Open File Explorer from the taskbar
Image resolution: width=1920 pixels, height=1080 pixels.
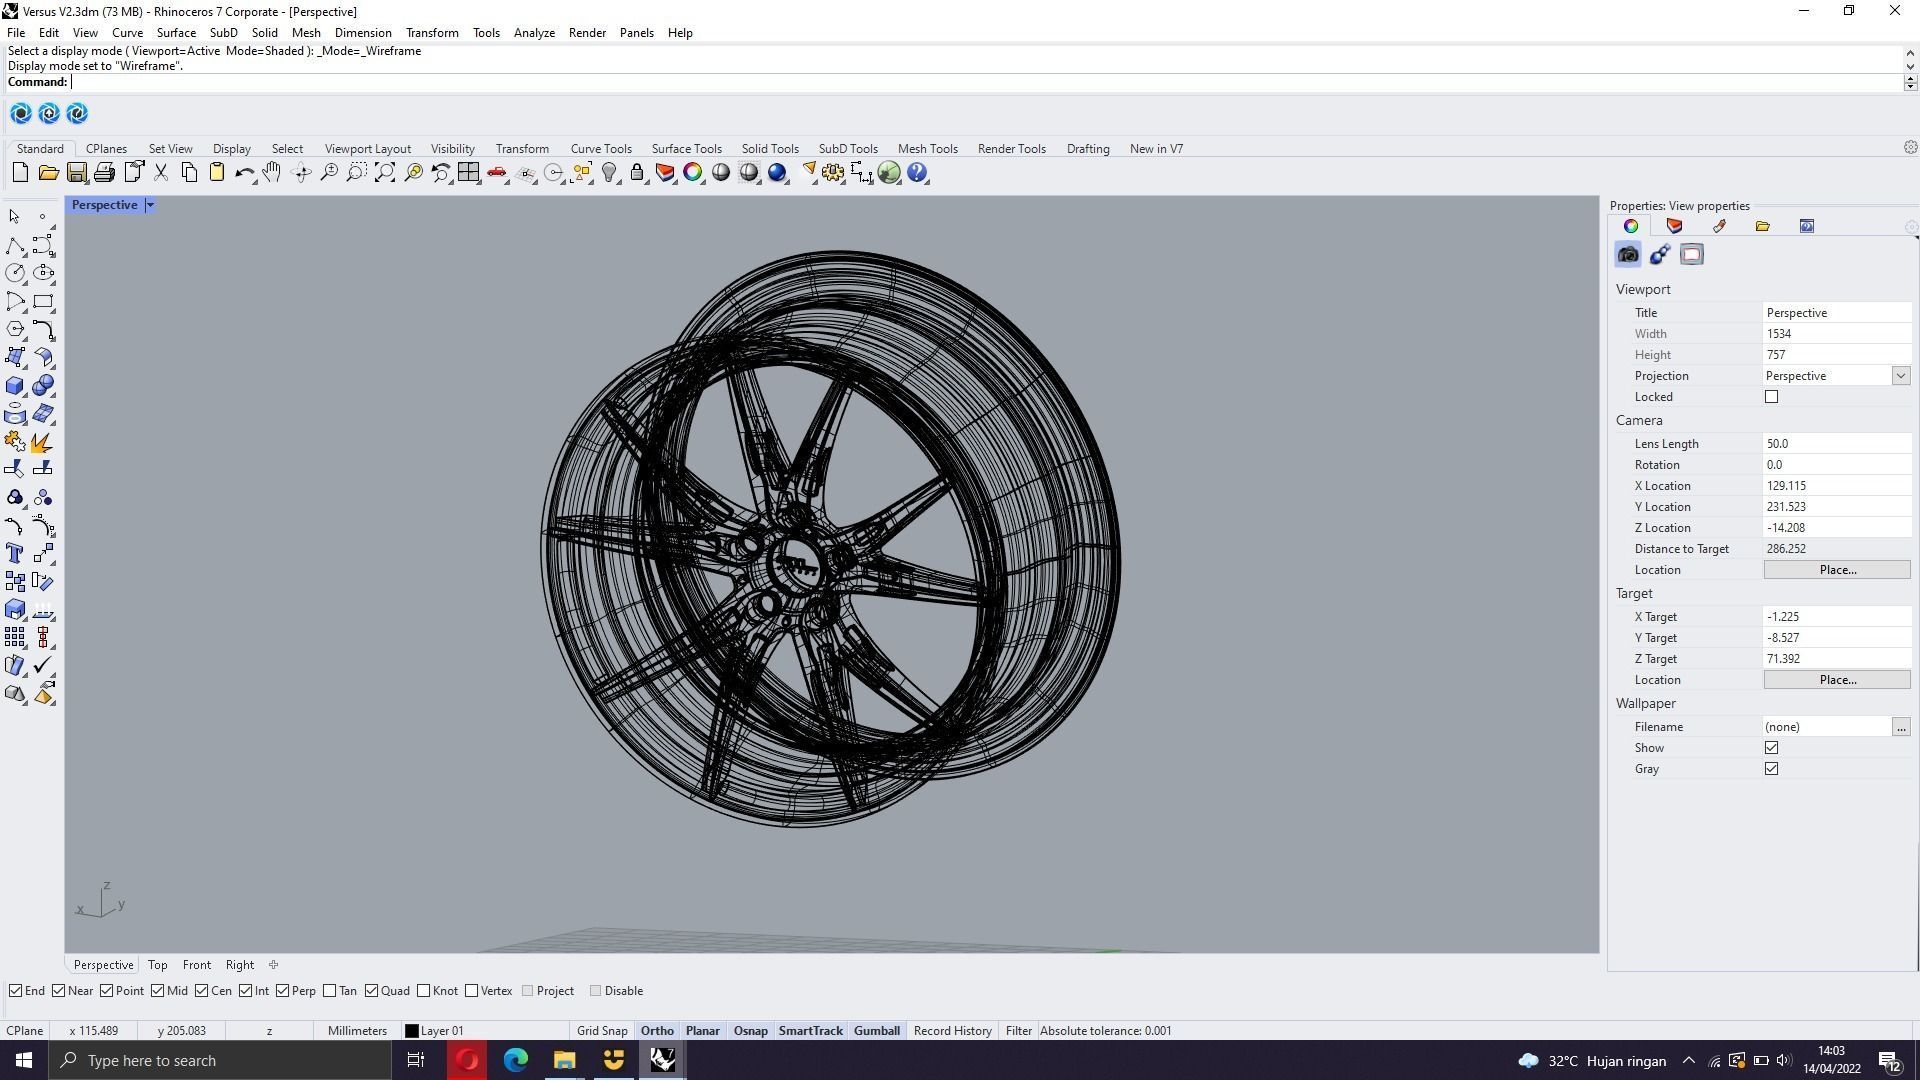pyautogui.click(x=564, y=1061)
